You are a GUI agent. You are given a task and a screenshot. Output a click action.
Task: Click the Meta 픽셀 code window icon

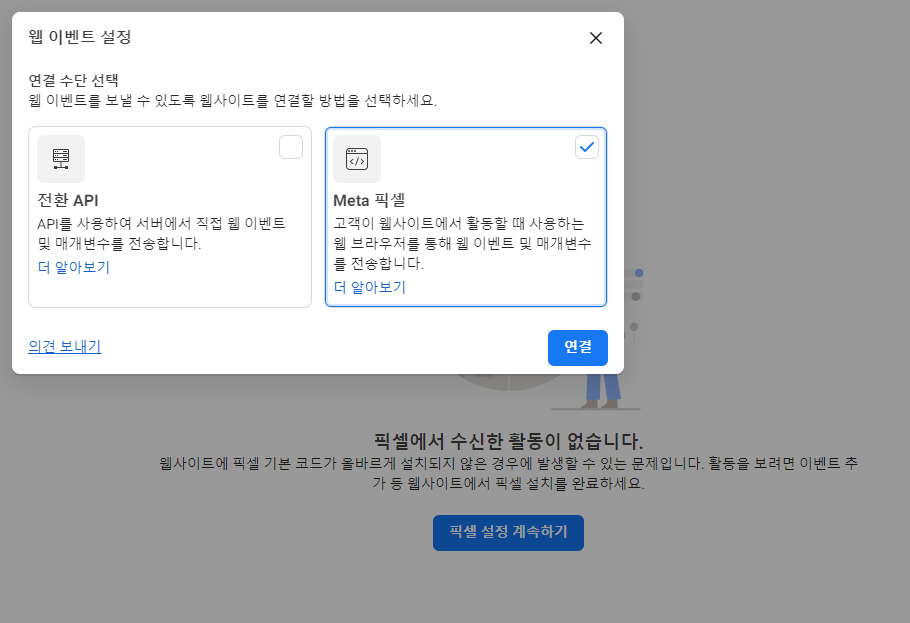pos(357,159)
